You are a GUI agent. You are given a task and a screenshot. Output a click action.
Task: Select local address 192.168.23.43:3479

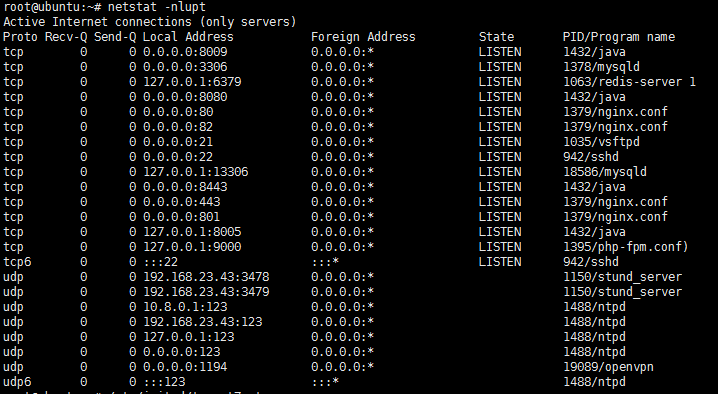coord(207,292)
